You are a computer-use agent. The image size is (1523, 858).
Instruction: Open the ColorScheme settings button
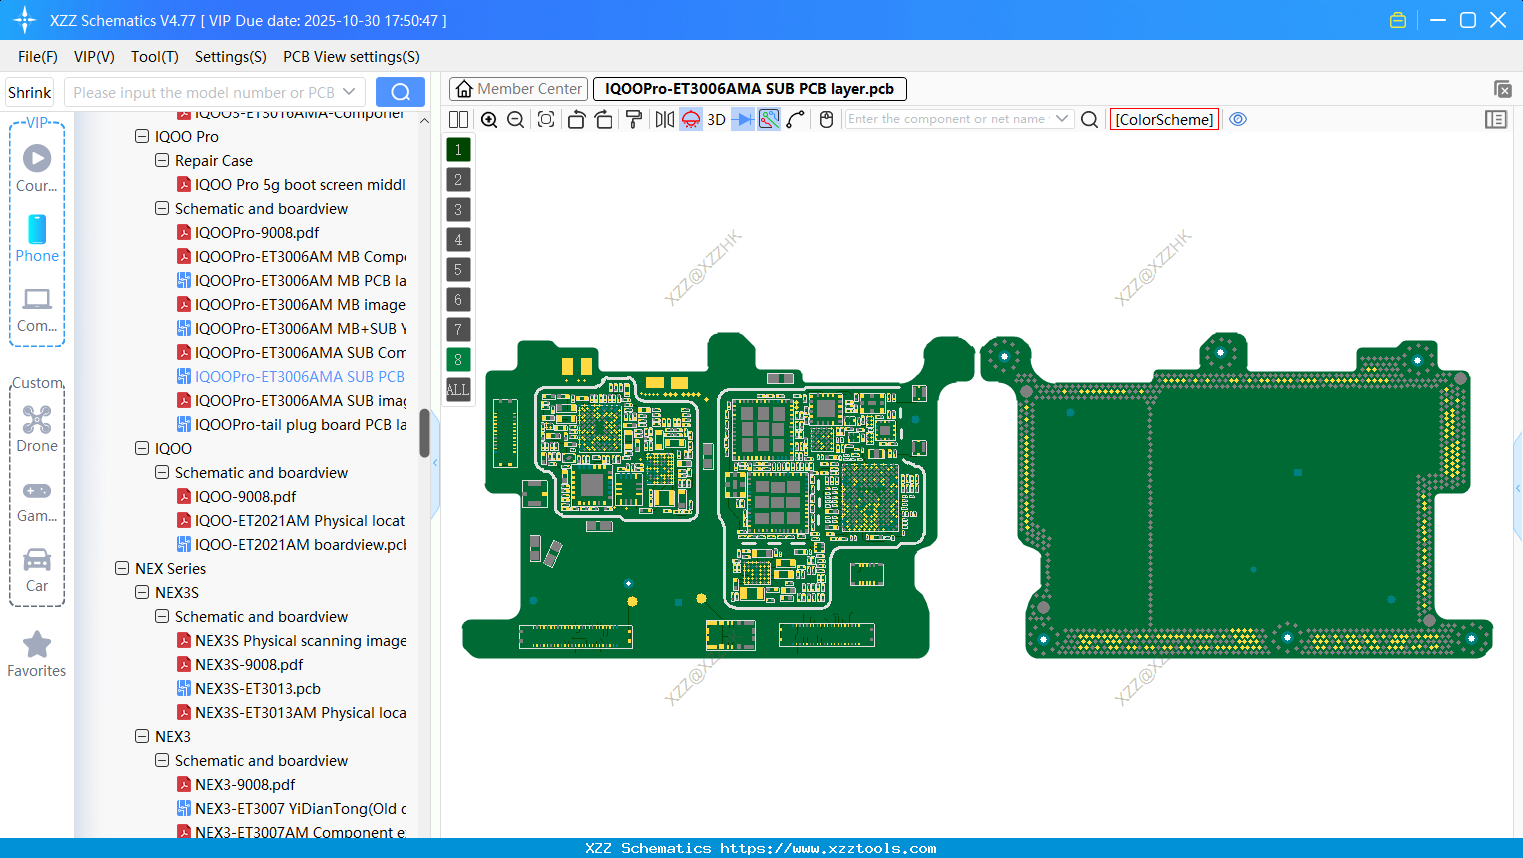coord(1163,119)
